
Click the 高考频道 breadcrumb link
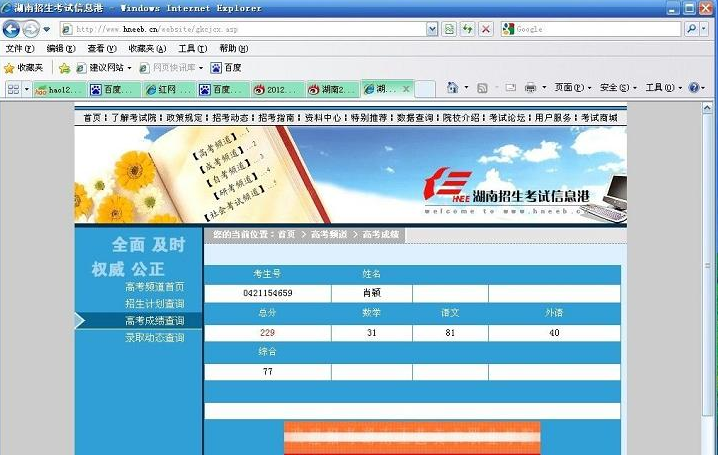pos(329,235)
